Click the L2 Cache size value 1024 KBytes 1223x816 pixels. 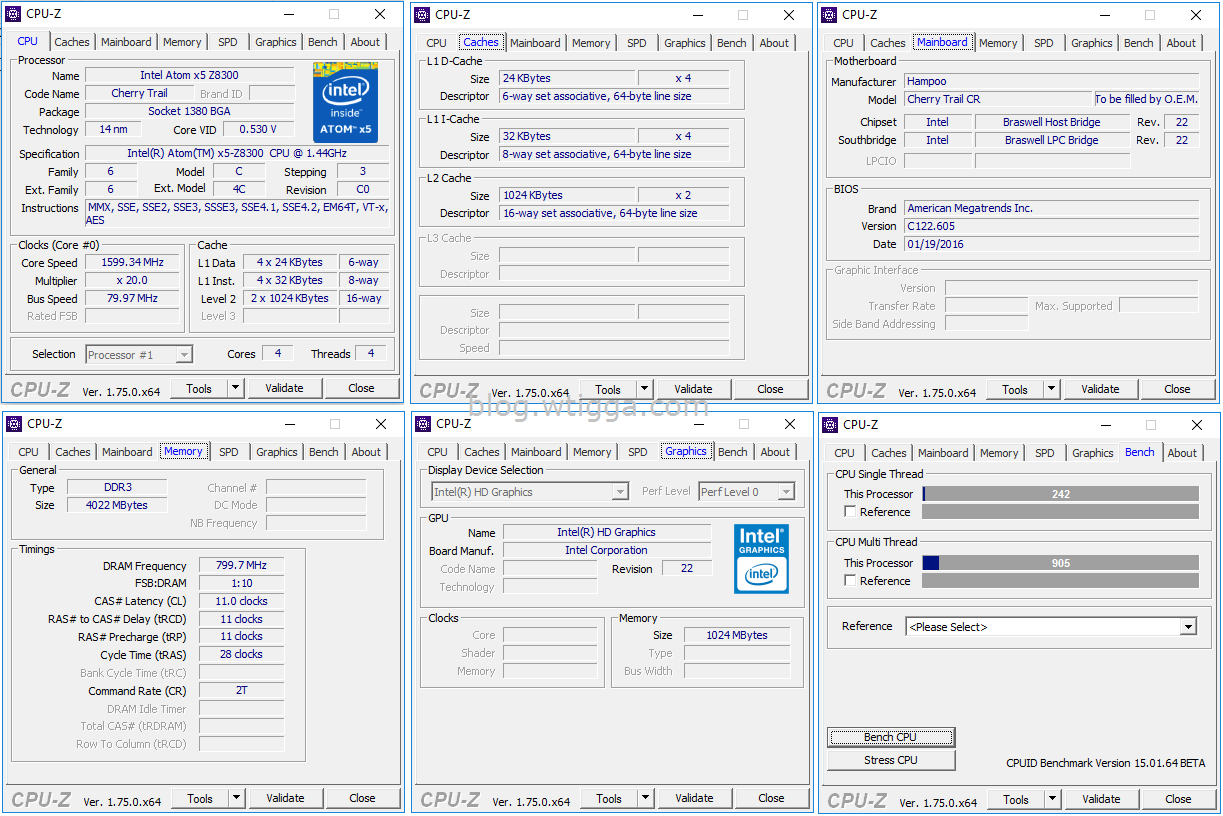coord(567,195)
